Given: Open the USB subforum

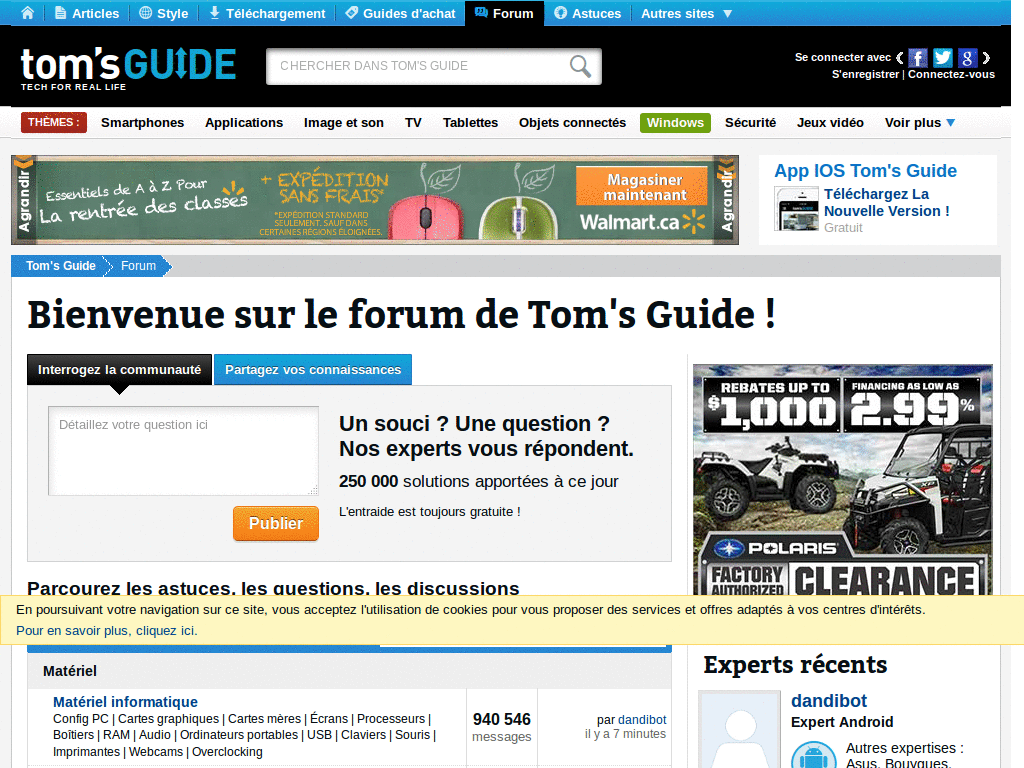Looking at the screenshot, I should pyautogui.click(x=319, y=735).
